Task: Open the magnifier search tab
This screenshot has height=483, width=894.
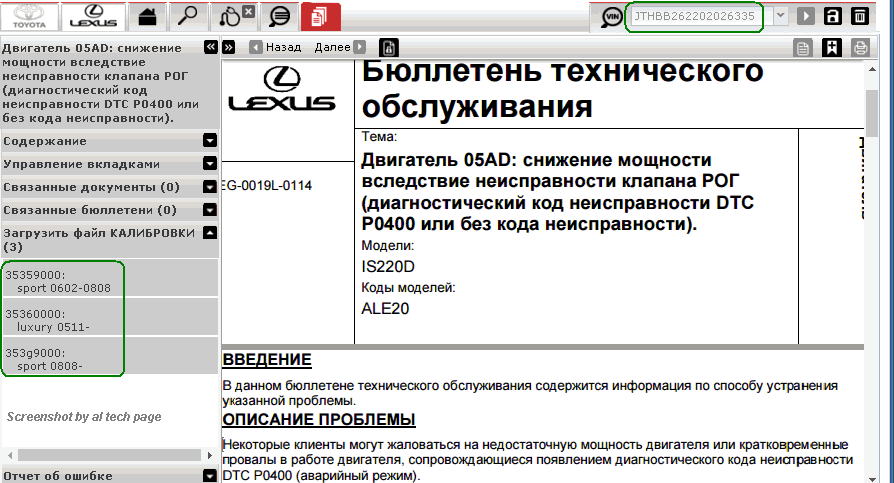Action: point(188,16)
